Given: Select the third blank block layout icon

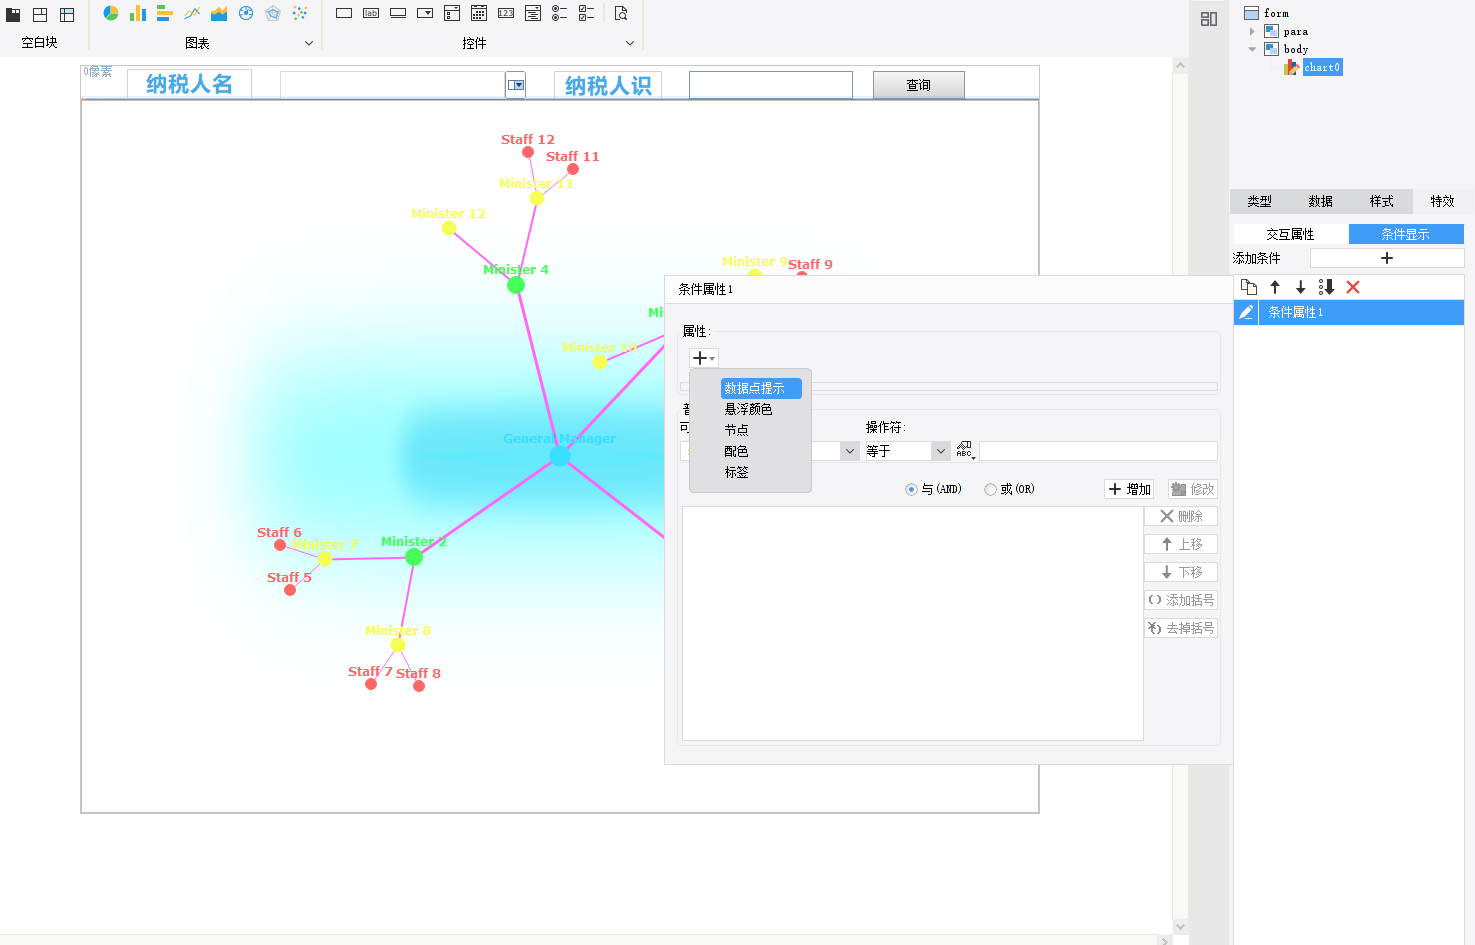Looking at the screenshot, I should (67, 14).
